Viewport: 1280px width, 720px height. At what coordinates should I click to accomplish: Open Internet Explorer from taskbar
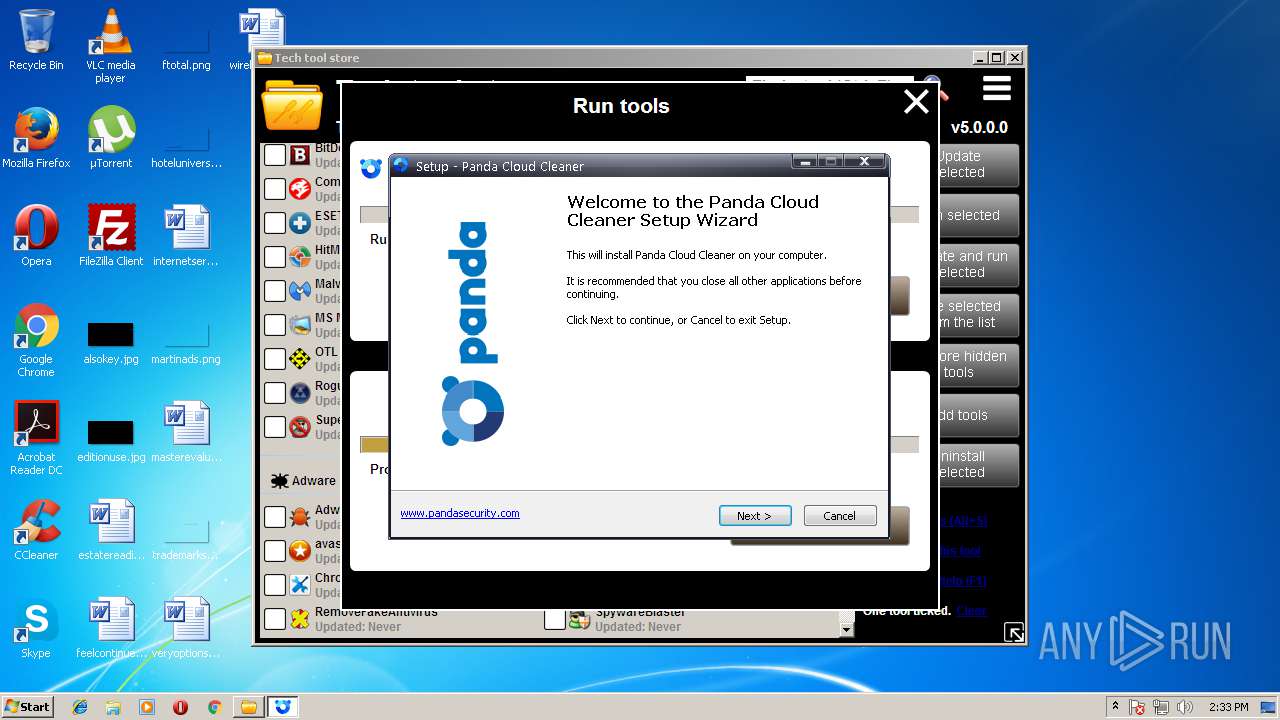pyautogui.click(x=80, y=707)
